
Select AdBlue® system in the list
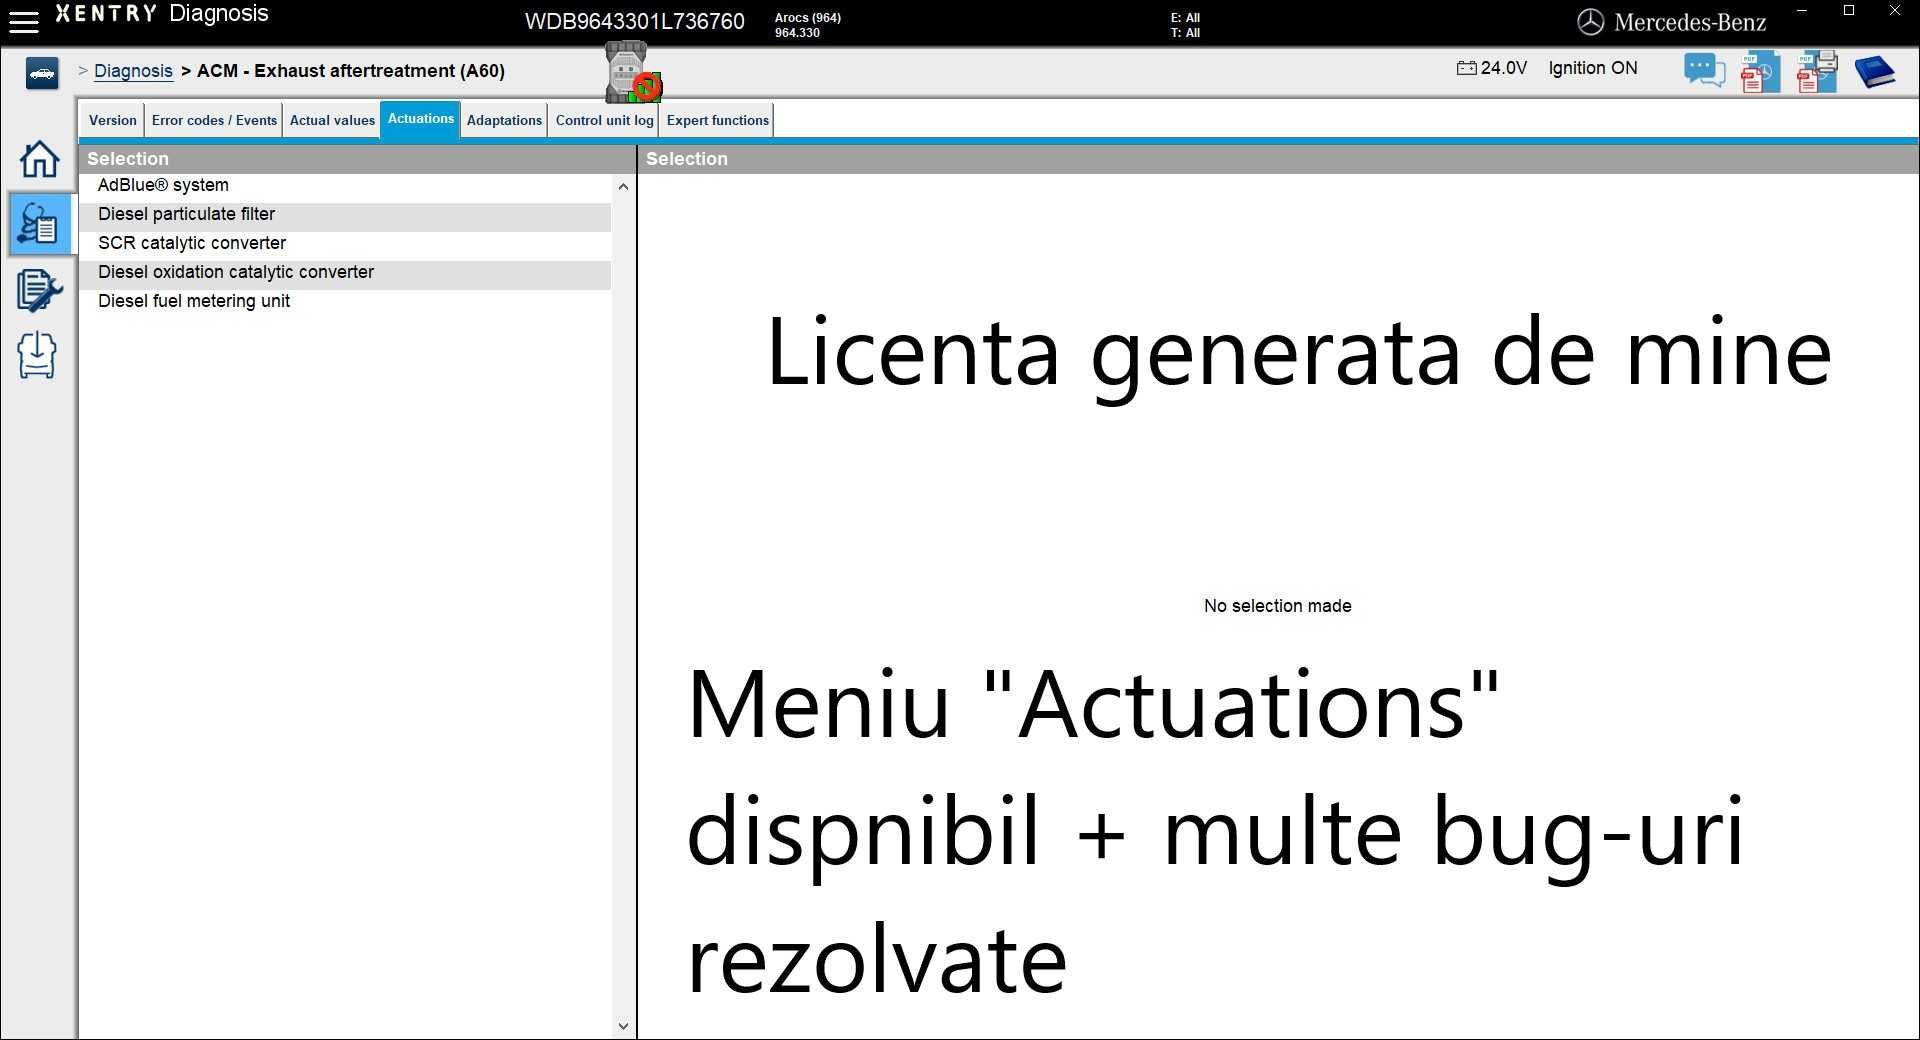[x=345, y=186]
